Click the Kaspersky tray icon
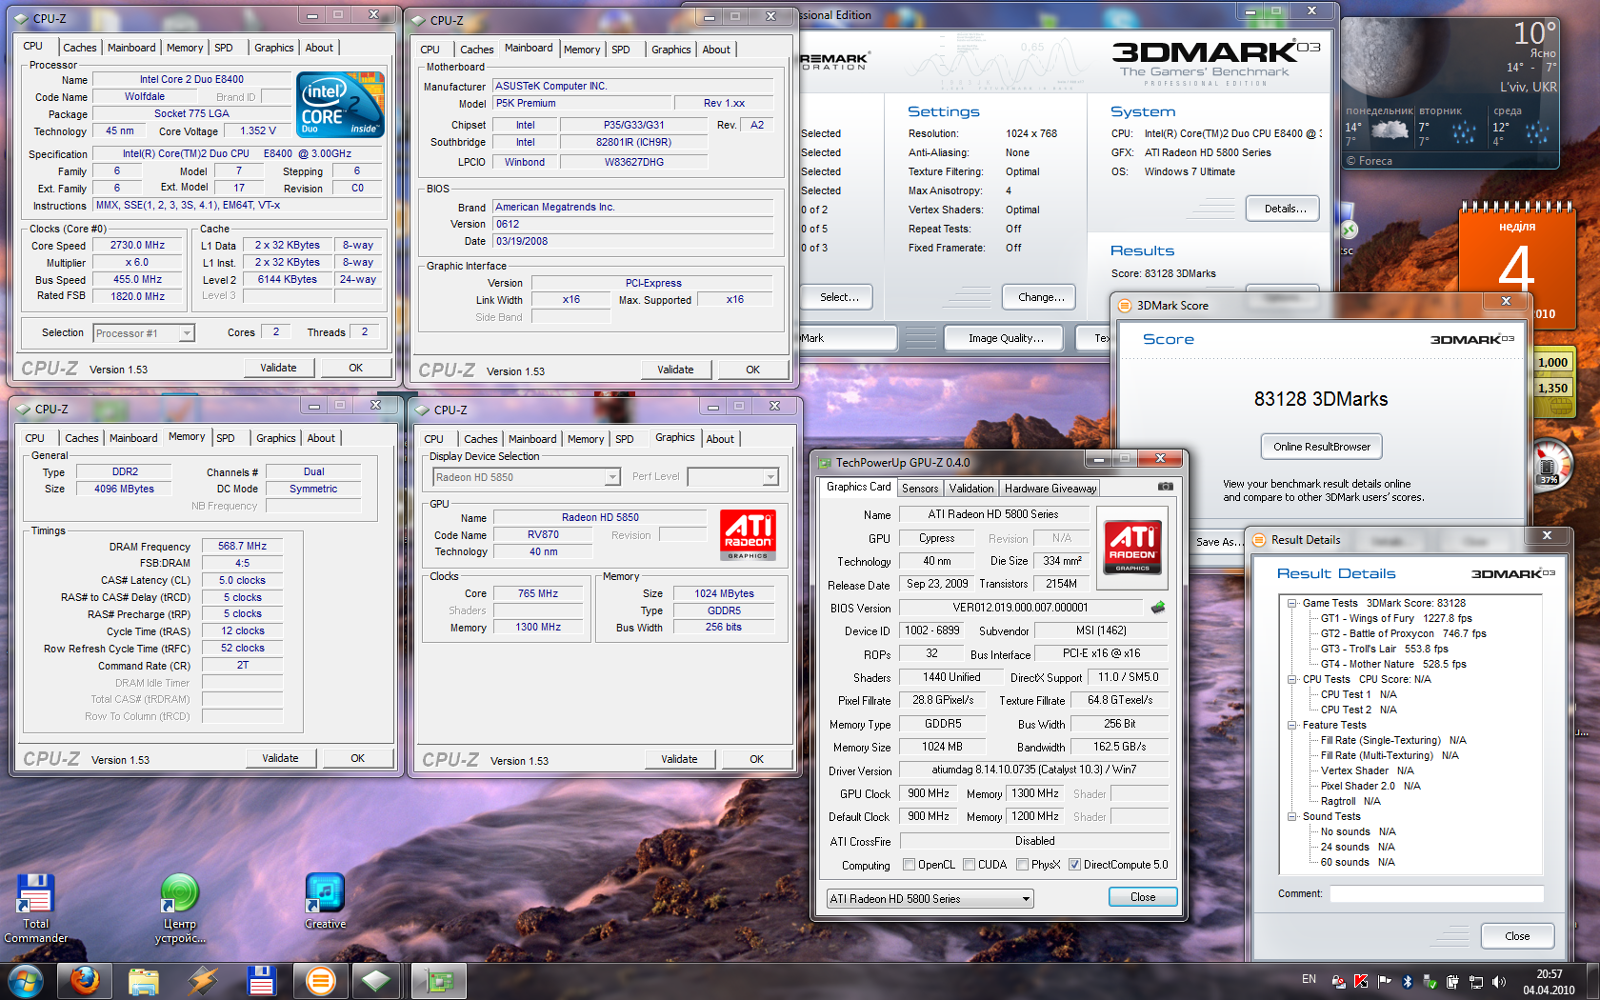Screen dimensions: 1600x1000 click(x=1361, y=981)
